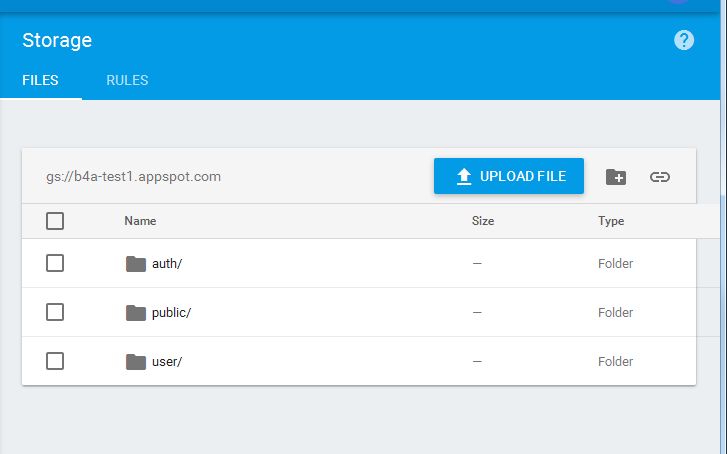Check the public/ folder checkbox
This screenshot has height=454, width=727.
[x=55, y=312]
